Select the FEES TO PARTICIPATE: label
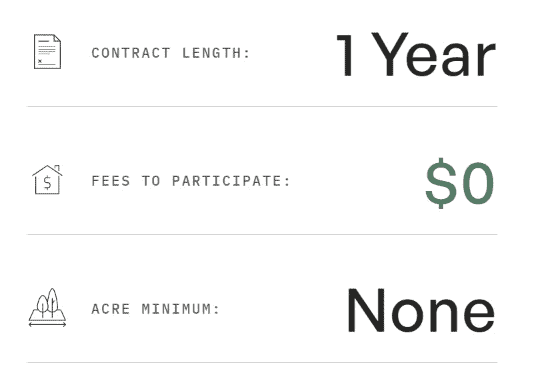 [x=191, y=181]
